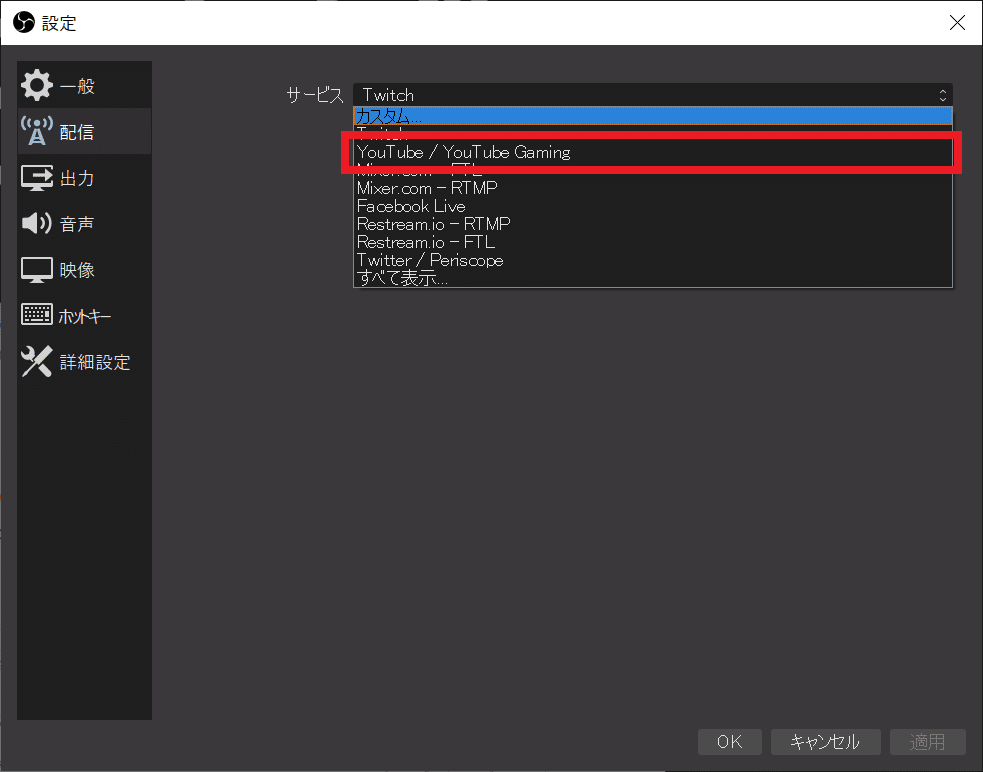Choose Restream.io - RTMP option
The width and height of the screenshot is (983, 772).
pos(653,224)
